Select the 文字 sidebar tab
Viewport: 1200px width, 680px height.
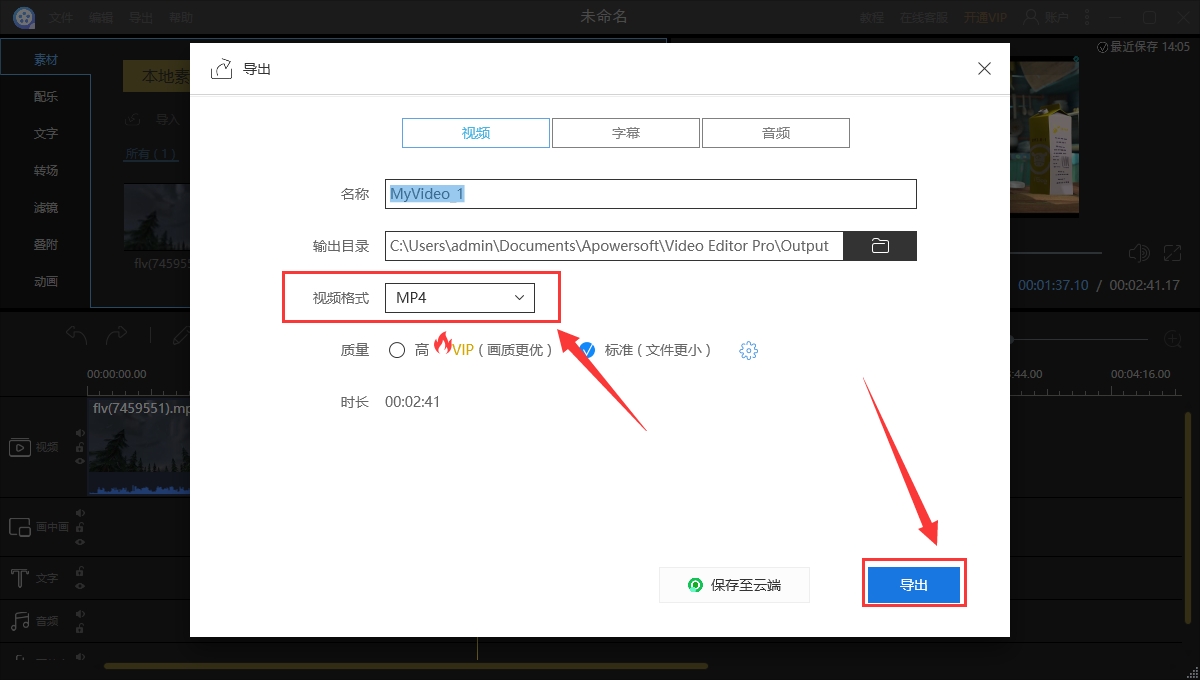(x=46, y=133)
